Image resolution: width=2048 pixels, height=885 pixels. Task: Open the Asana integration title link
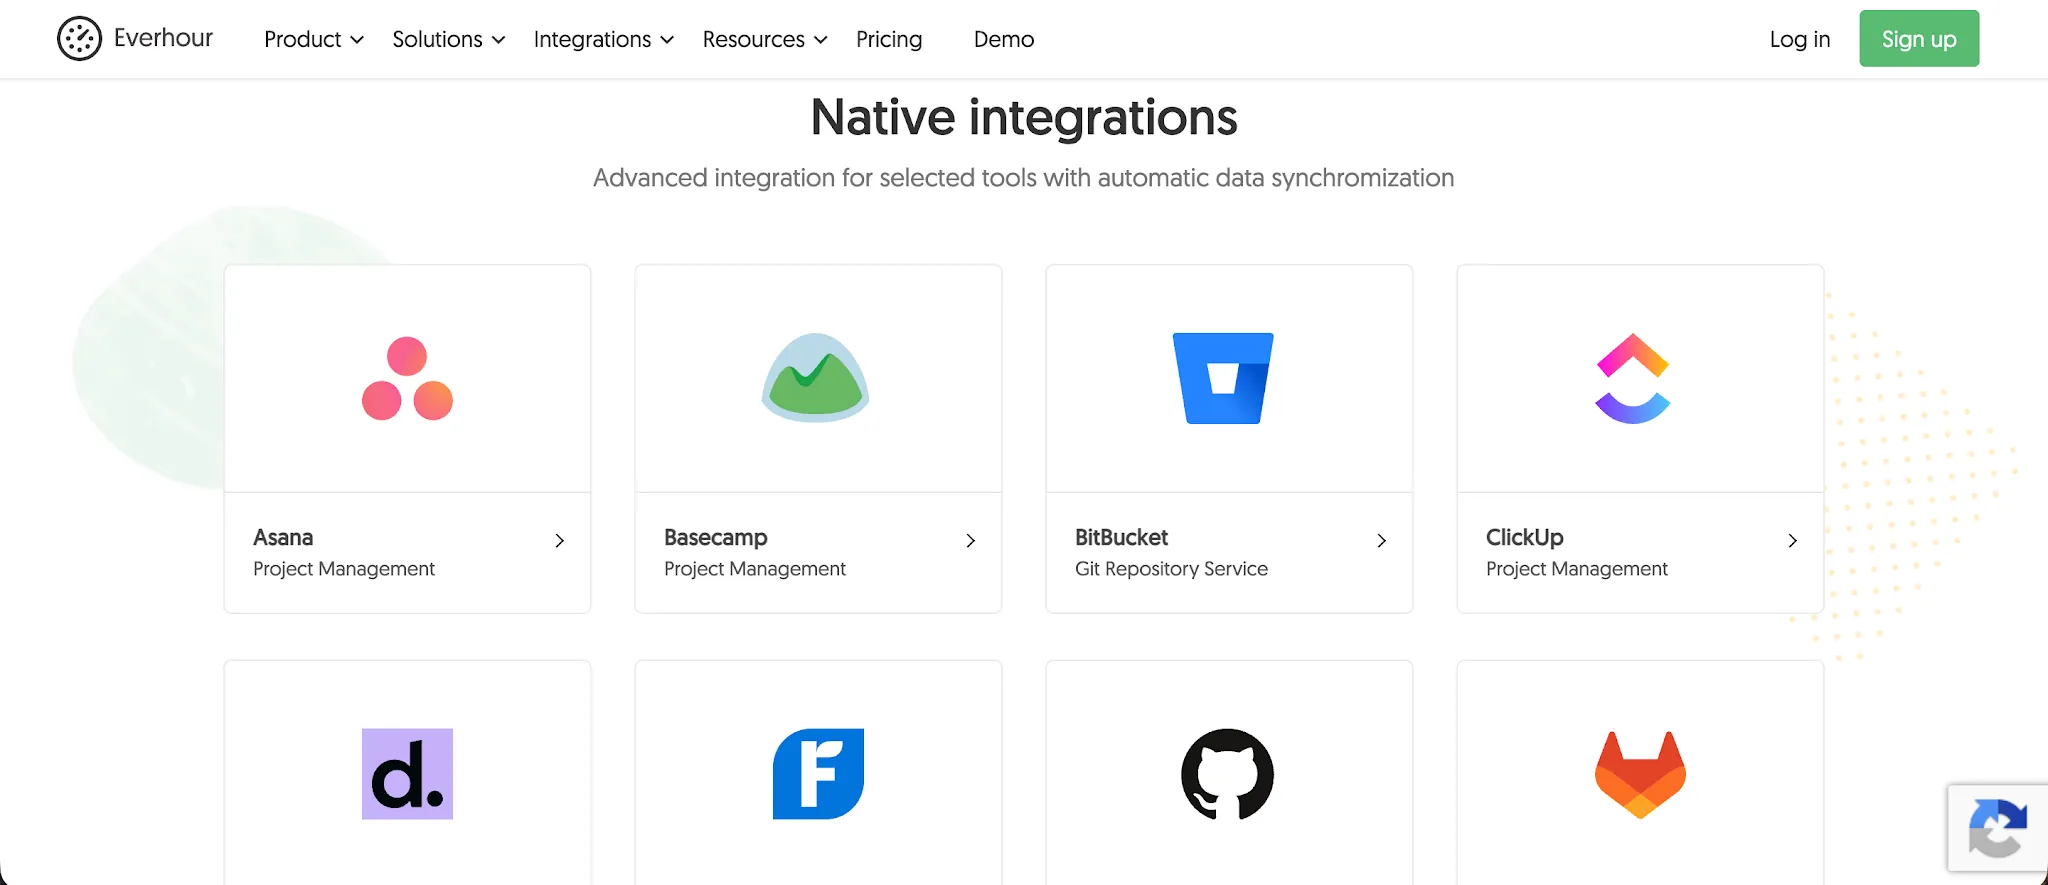coord(283,537)
